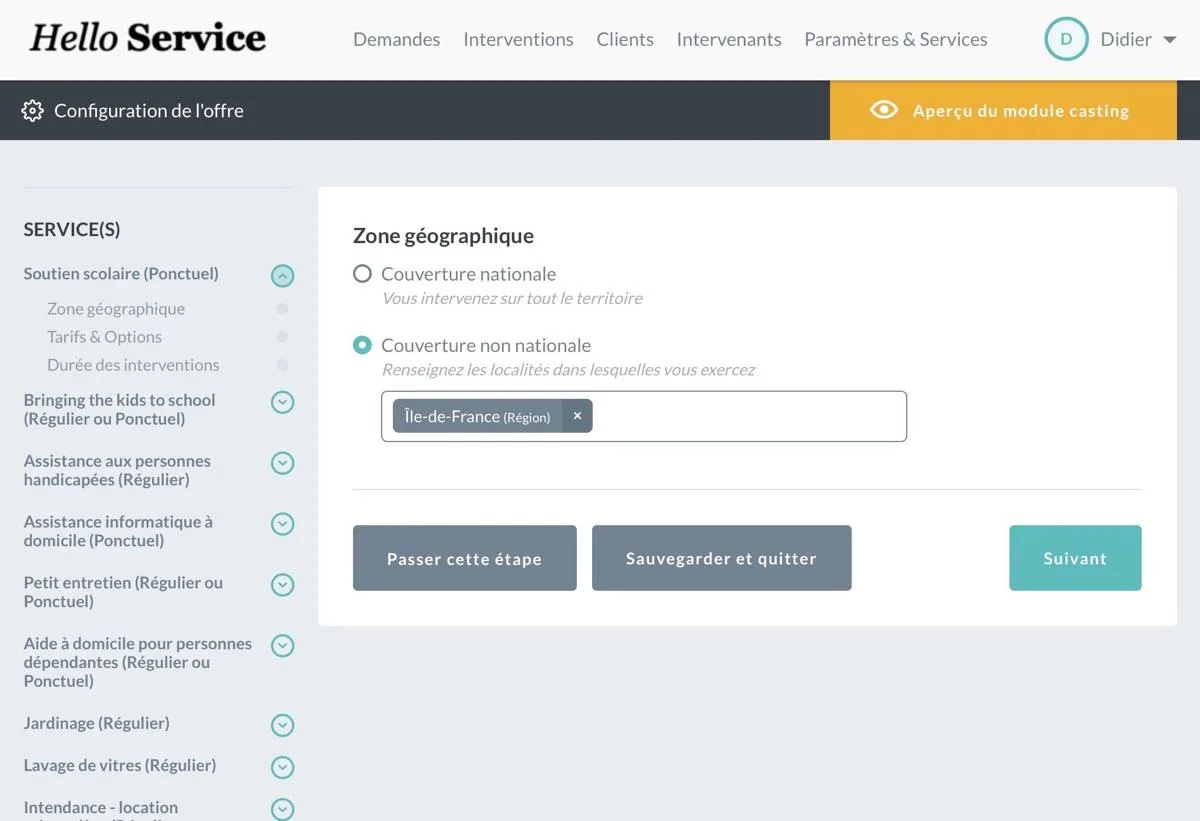Click Lavage de vitres (Régulier) label
Viewport: 1200px width, 821px height.
point(120,765)
